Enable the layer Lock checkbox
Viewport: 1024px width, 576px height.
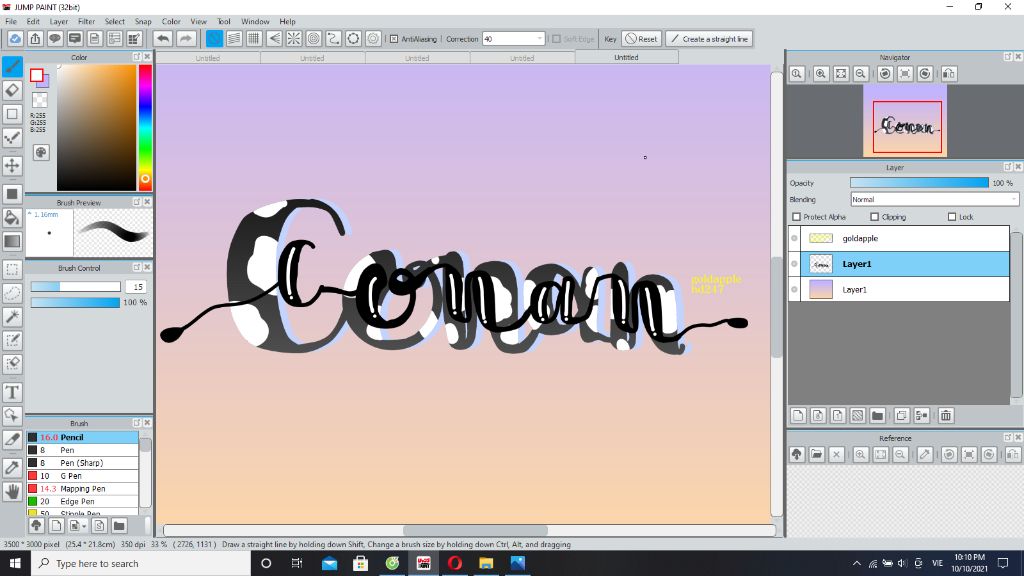click(x=952, y=217)
